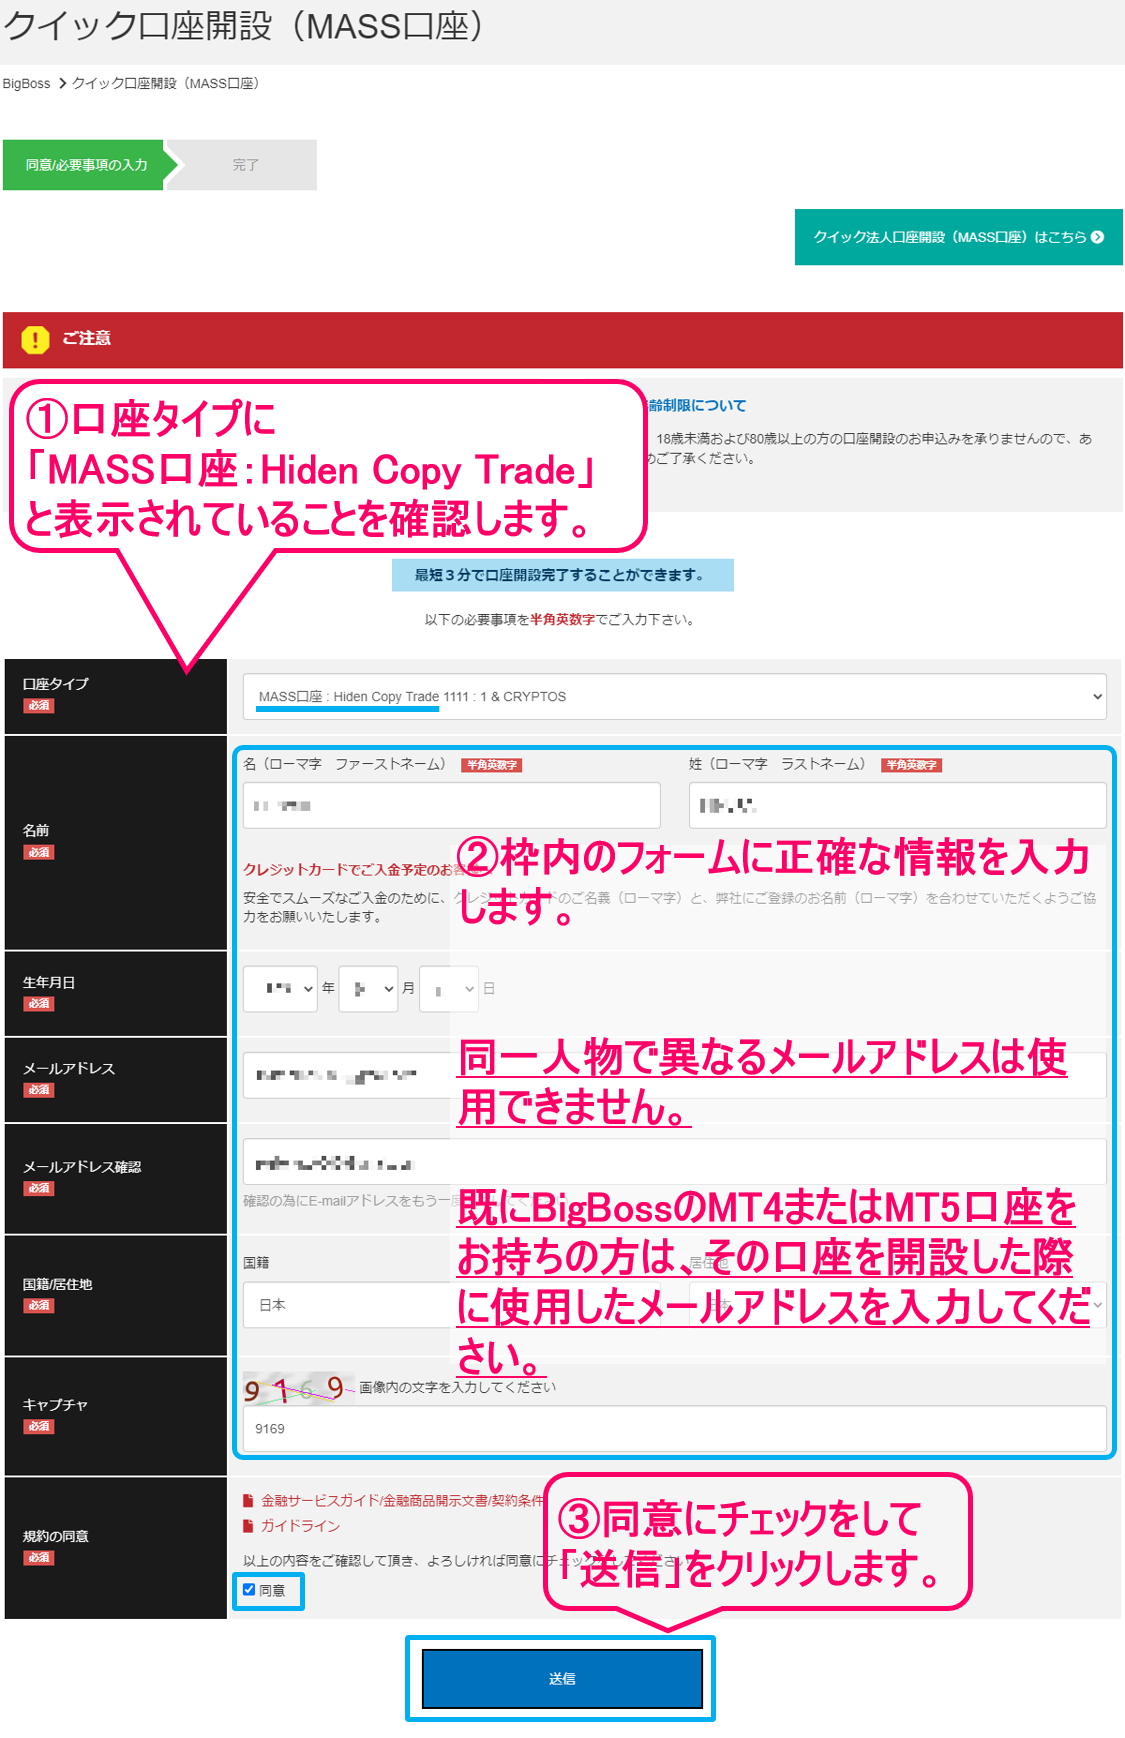Image resolution: width=1125 pixels, height=1738 pixels.
Task: Open the クイック法人口座開設 (MASS口座) はこちら button
Action: pyautogui.click(x=958, y=237)
